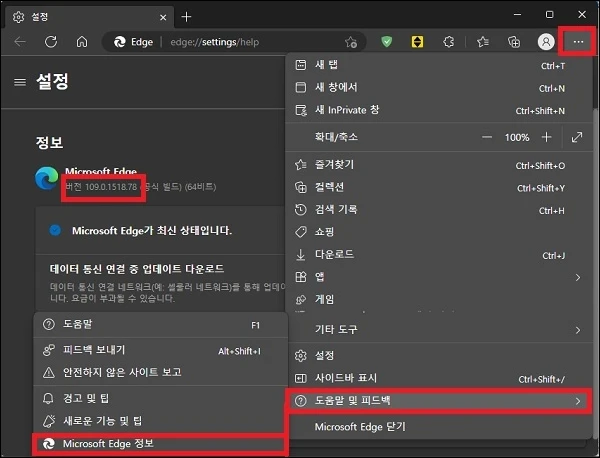Click the version text 109.0.1518.78
The image size is (600, 458).
click(111, 187)
